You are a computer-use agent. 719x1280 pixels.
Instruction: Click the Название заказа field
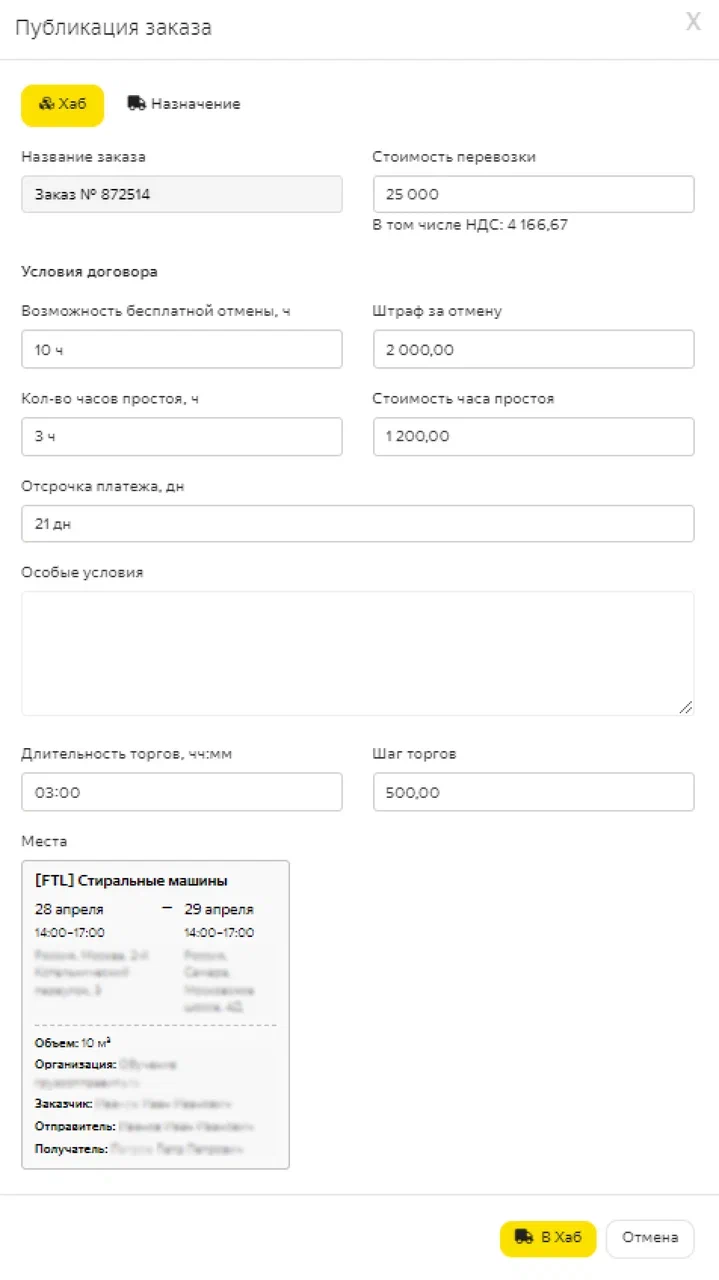[x=181, y=194]
